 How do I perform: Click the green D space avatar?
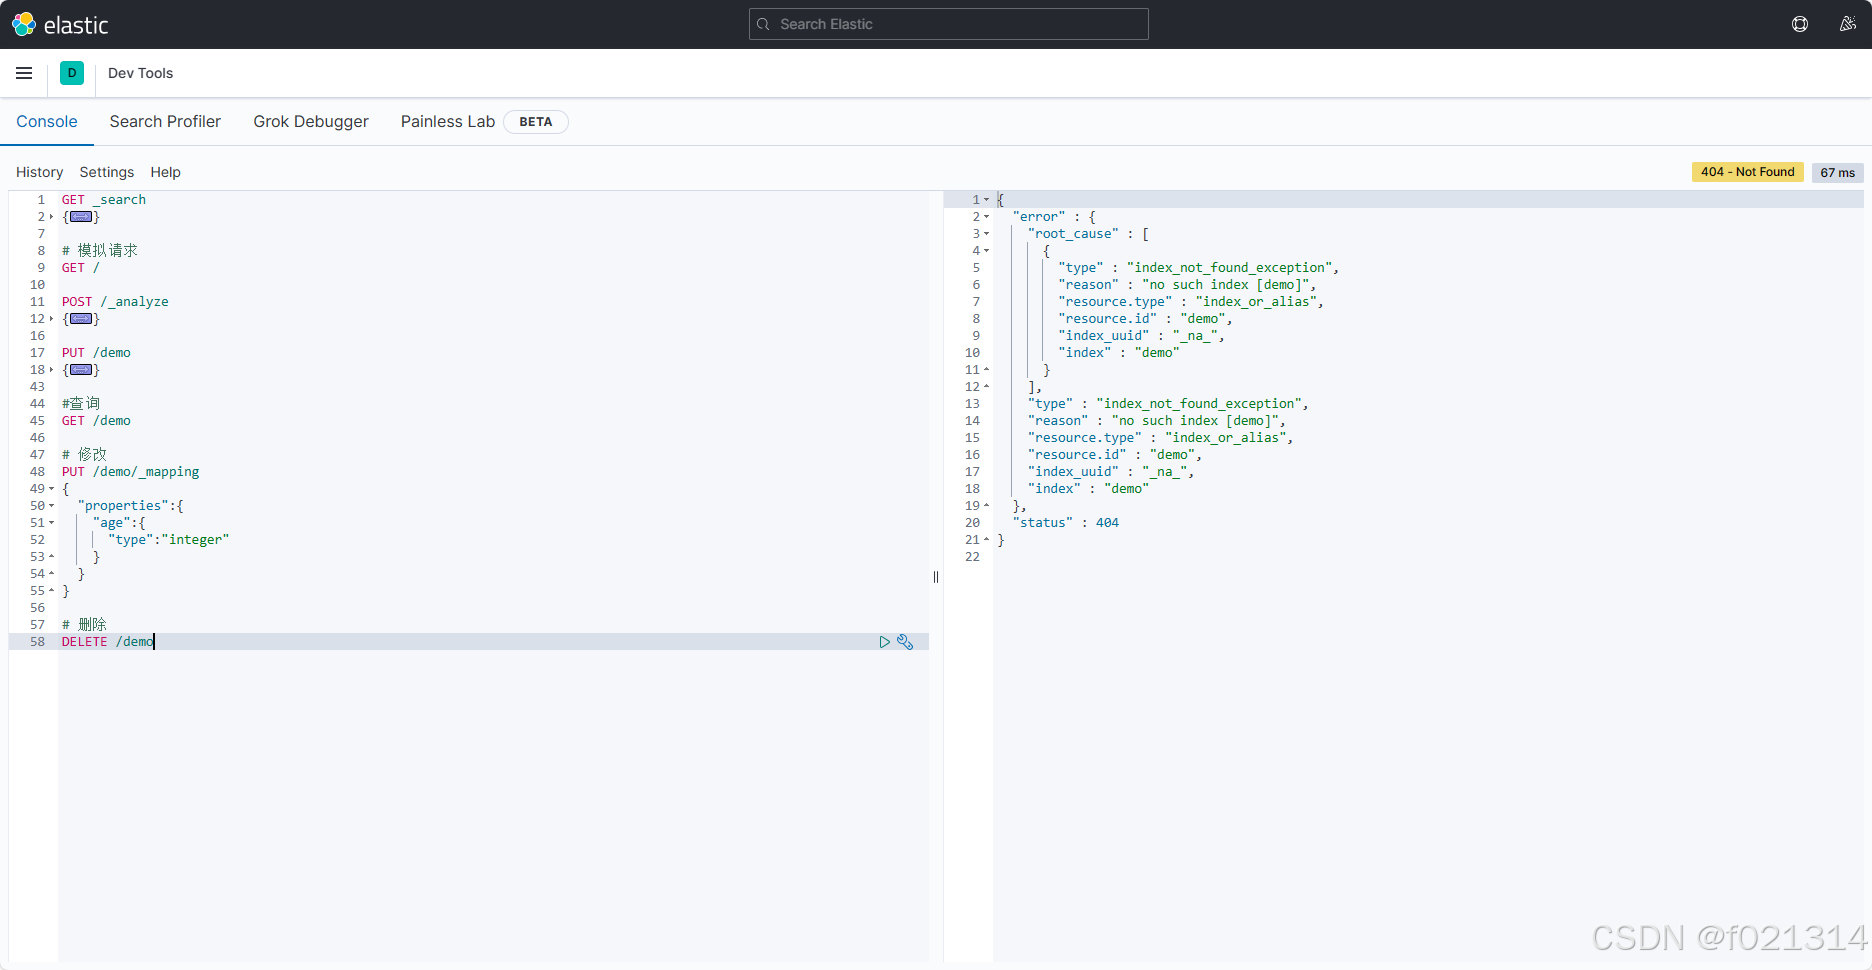point(72,73)
